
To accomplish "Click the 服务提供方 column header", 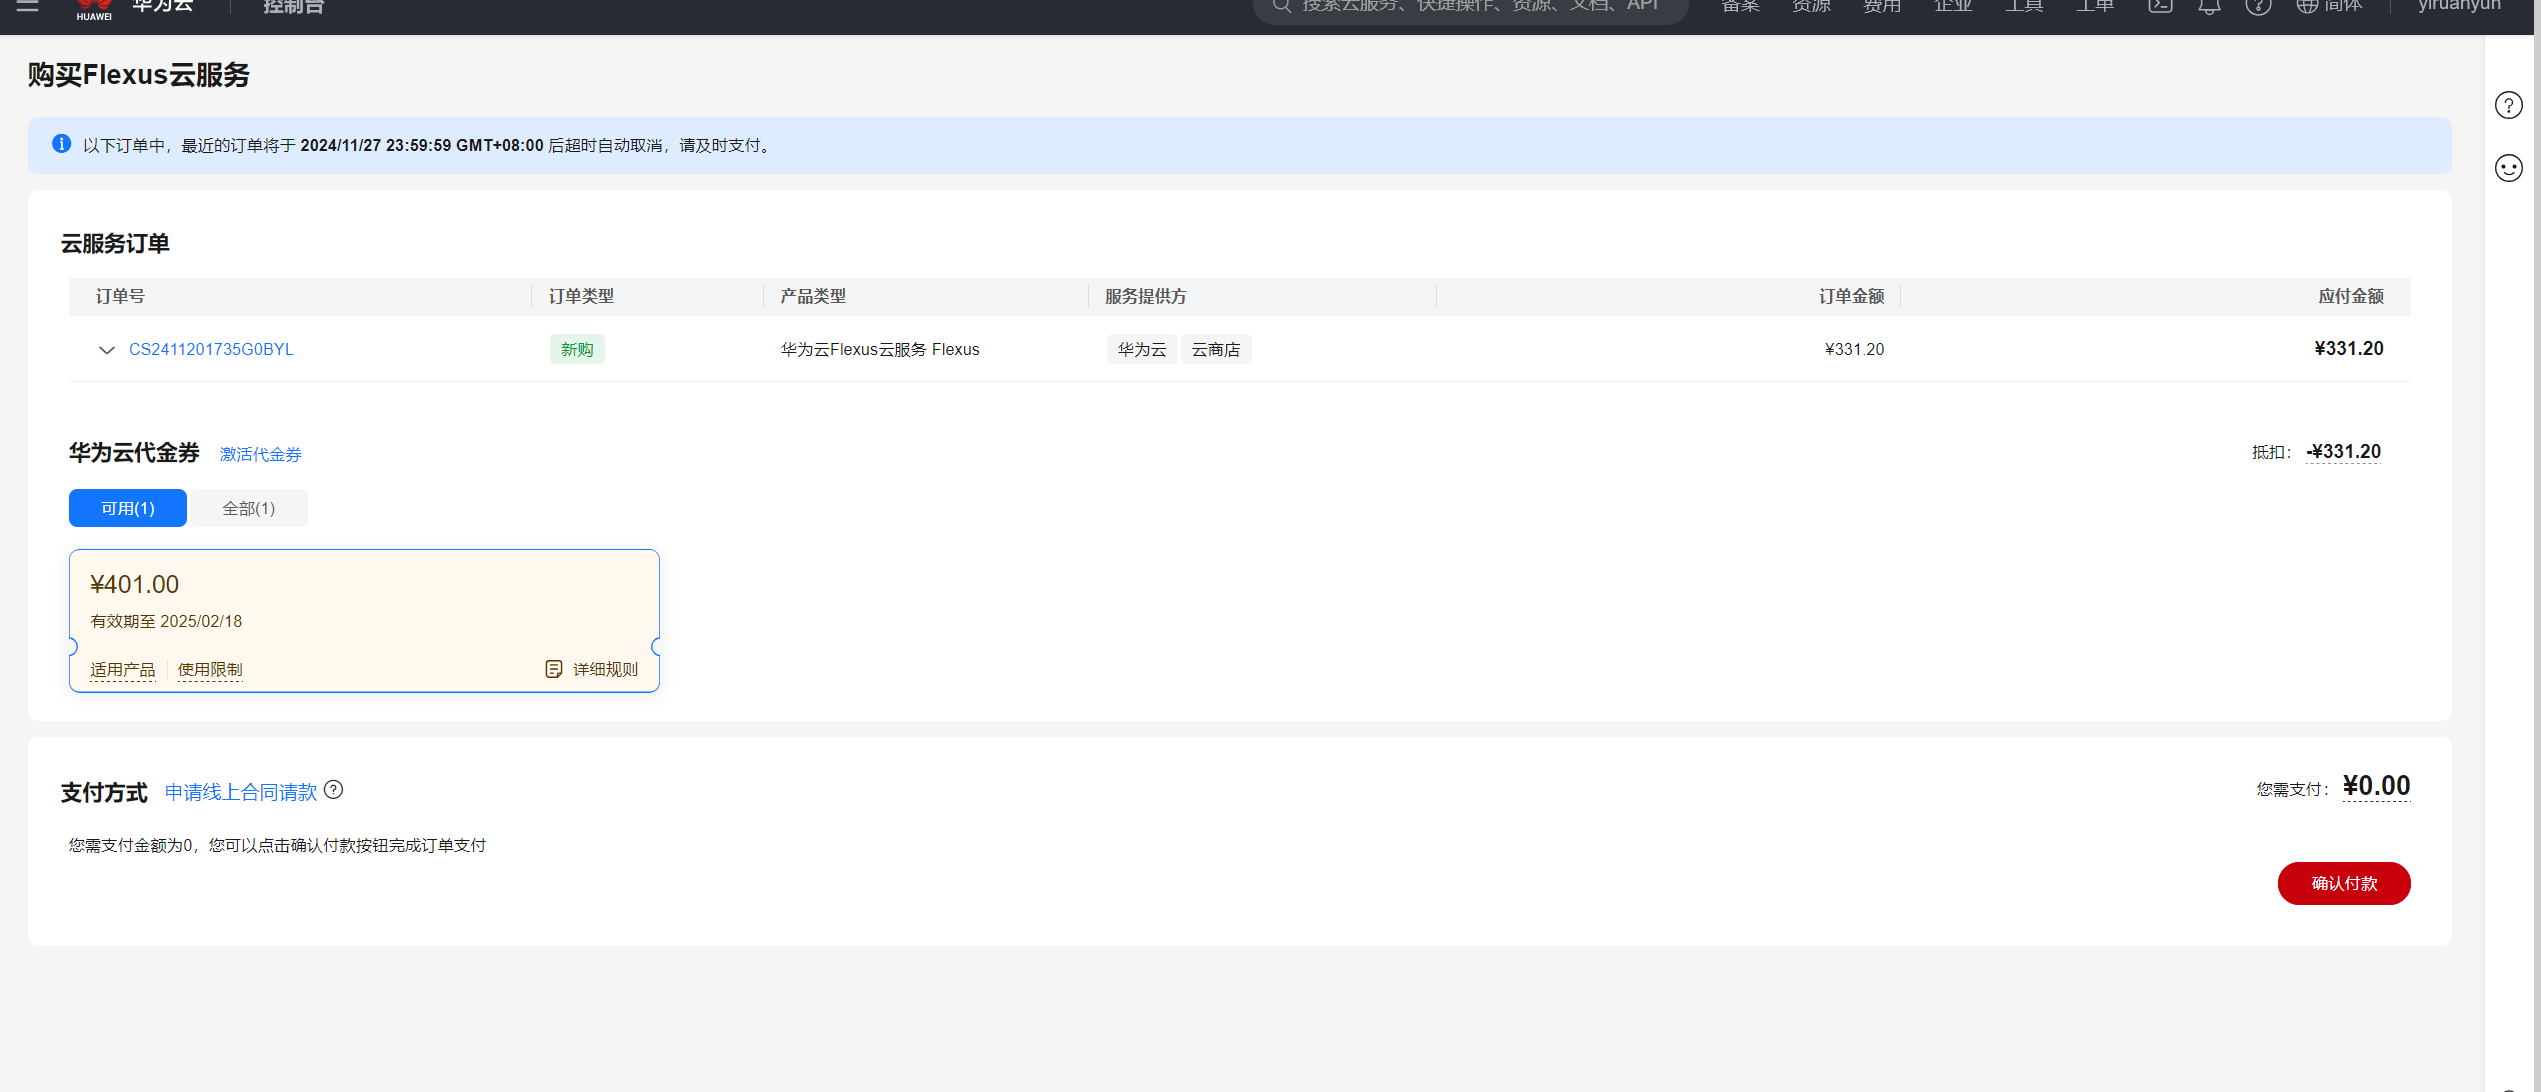I will pos(1146,296).
